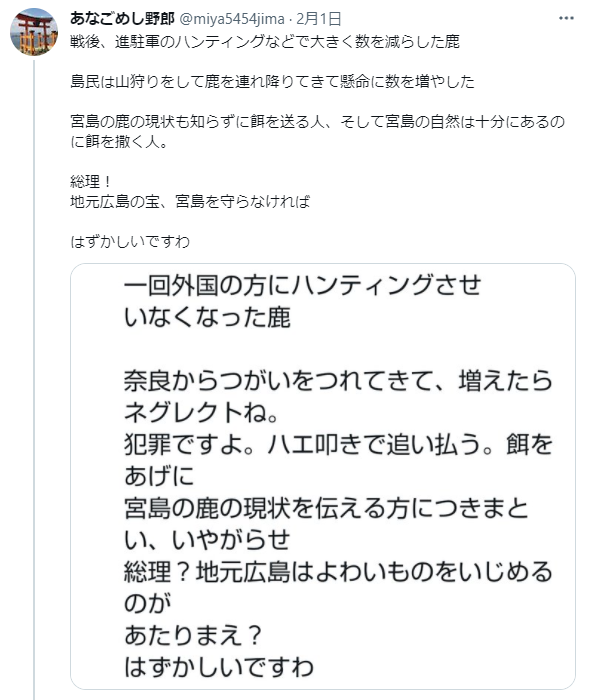
Task: Click tweet line 島民は山狩りをして鹿を連れ降りて
Action: point(272,82)
